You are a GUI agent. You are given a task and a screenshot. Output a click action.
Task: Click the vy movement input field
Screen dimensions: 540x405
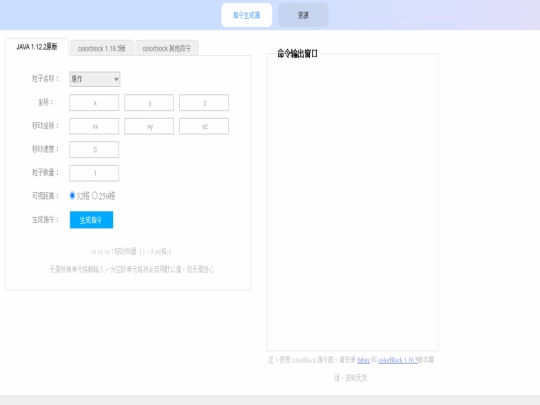[149, 126]
